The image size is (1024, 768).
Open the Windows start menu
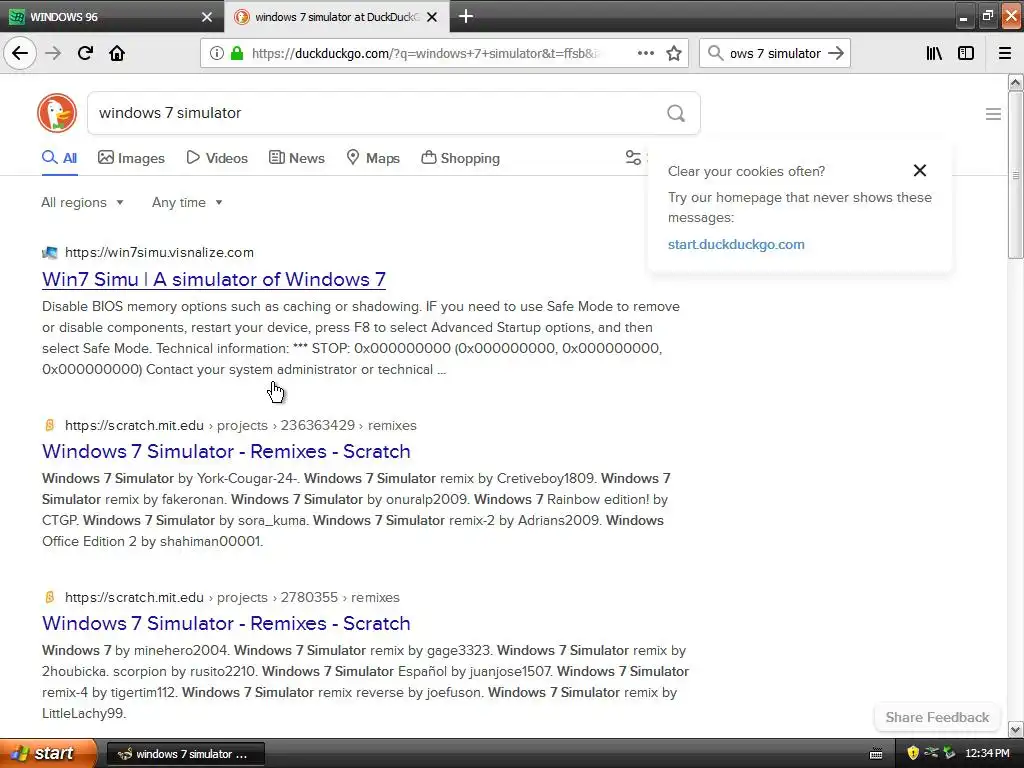pyautogui.click(x=48, y=753)
